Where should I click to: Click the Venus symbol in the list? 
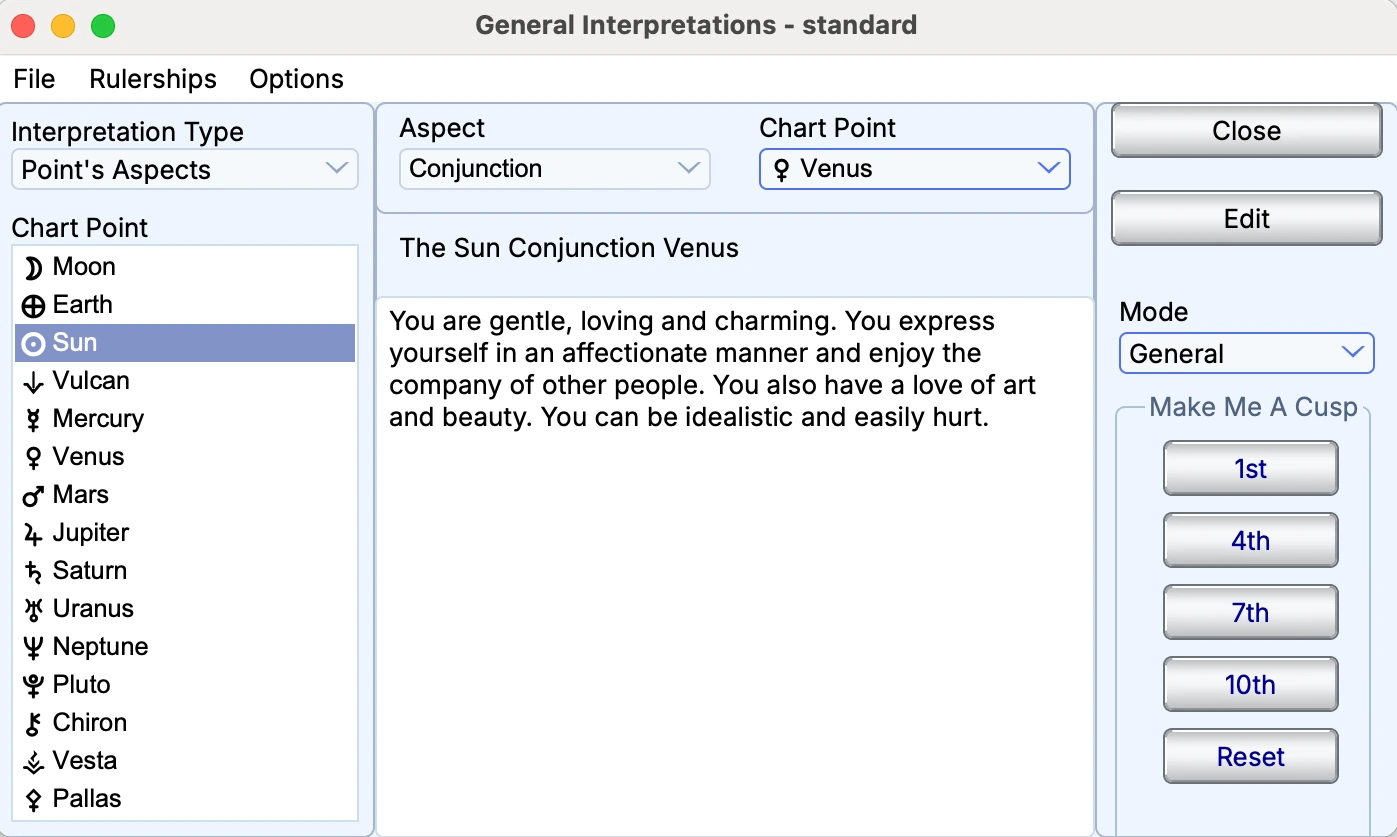coord(34,457)
